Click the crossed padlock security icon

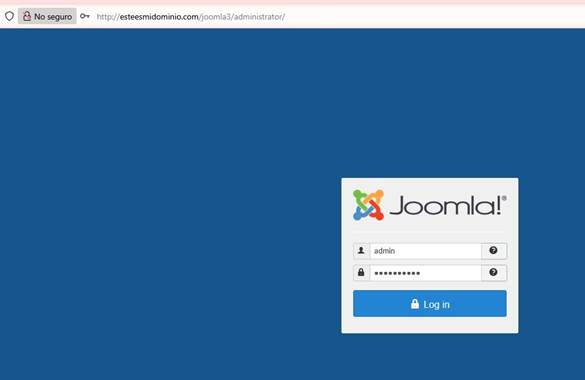27,16
